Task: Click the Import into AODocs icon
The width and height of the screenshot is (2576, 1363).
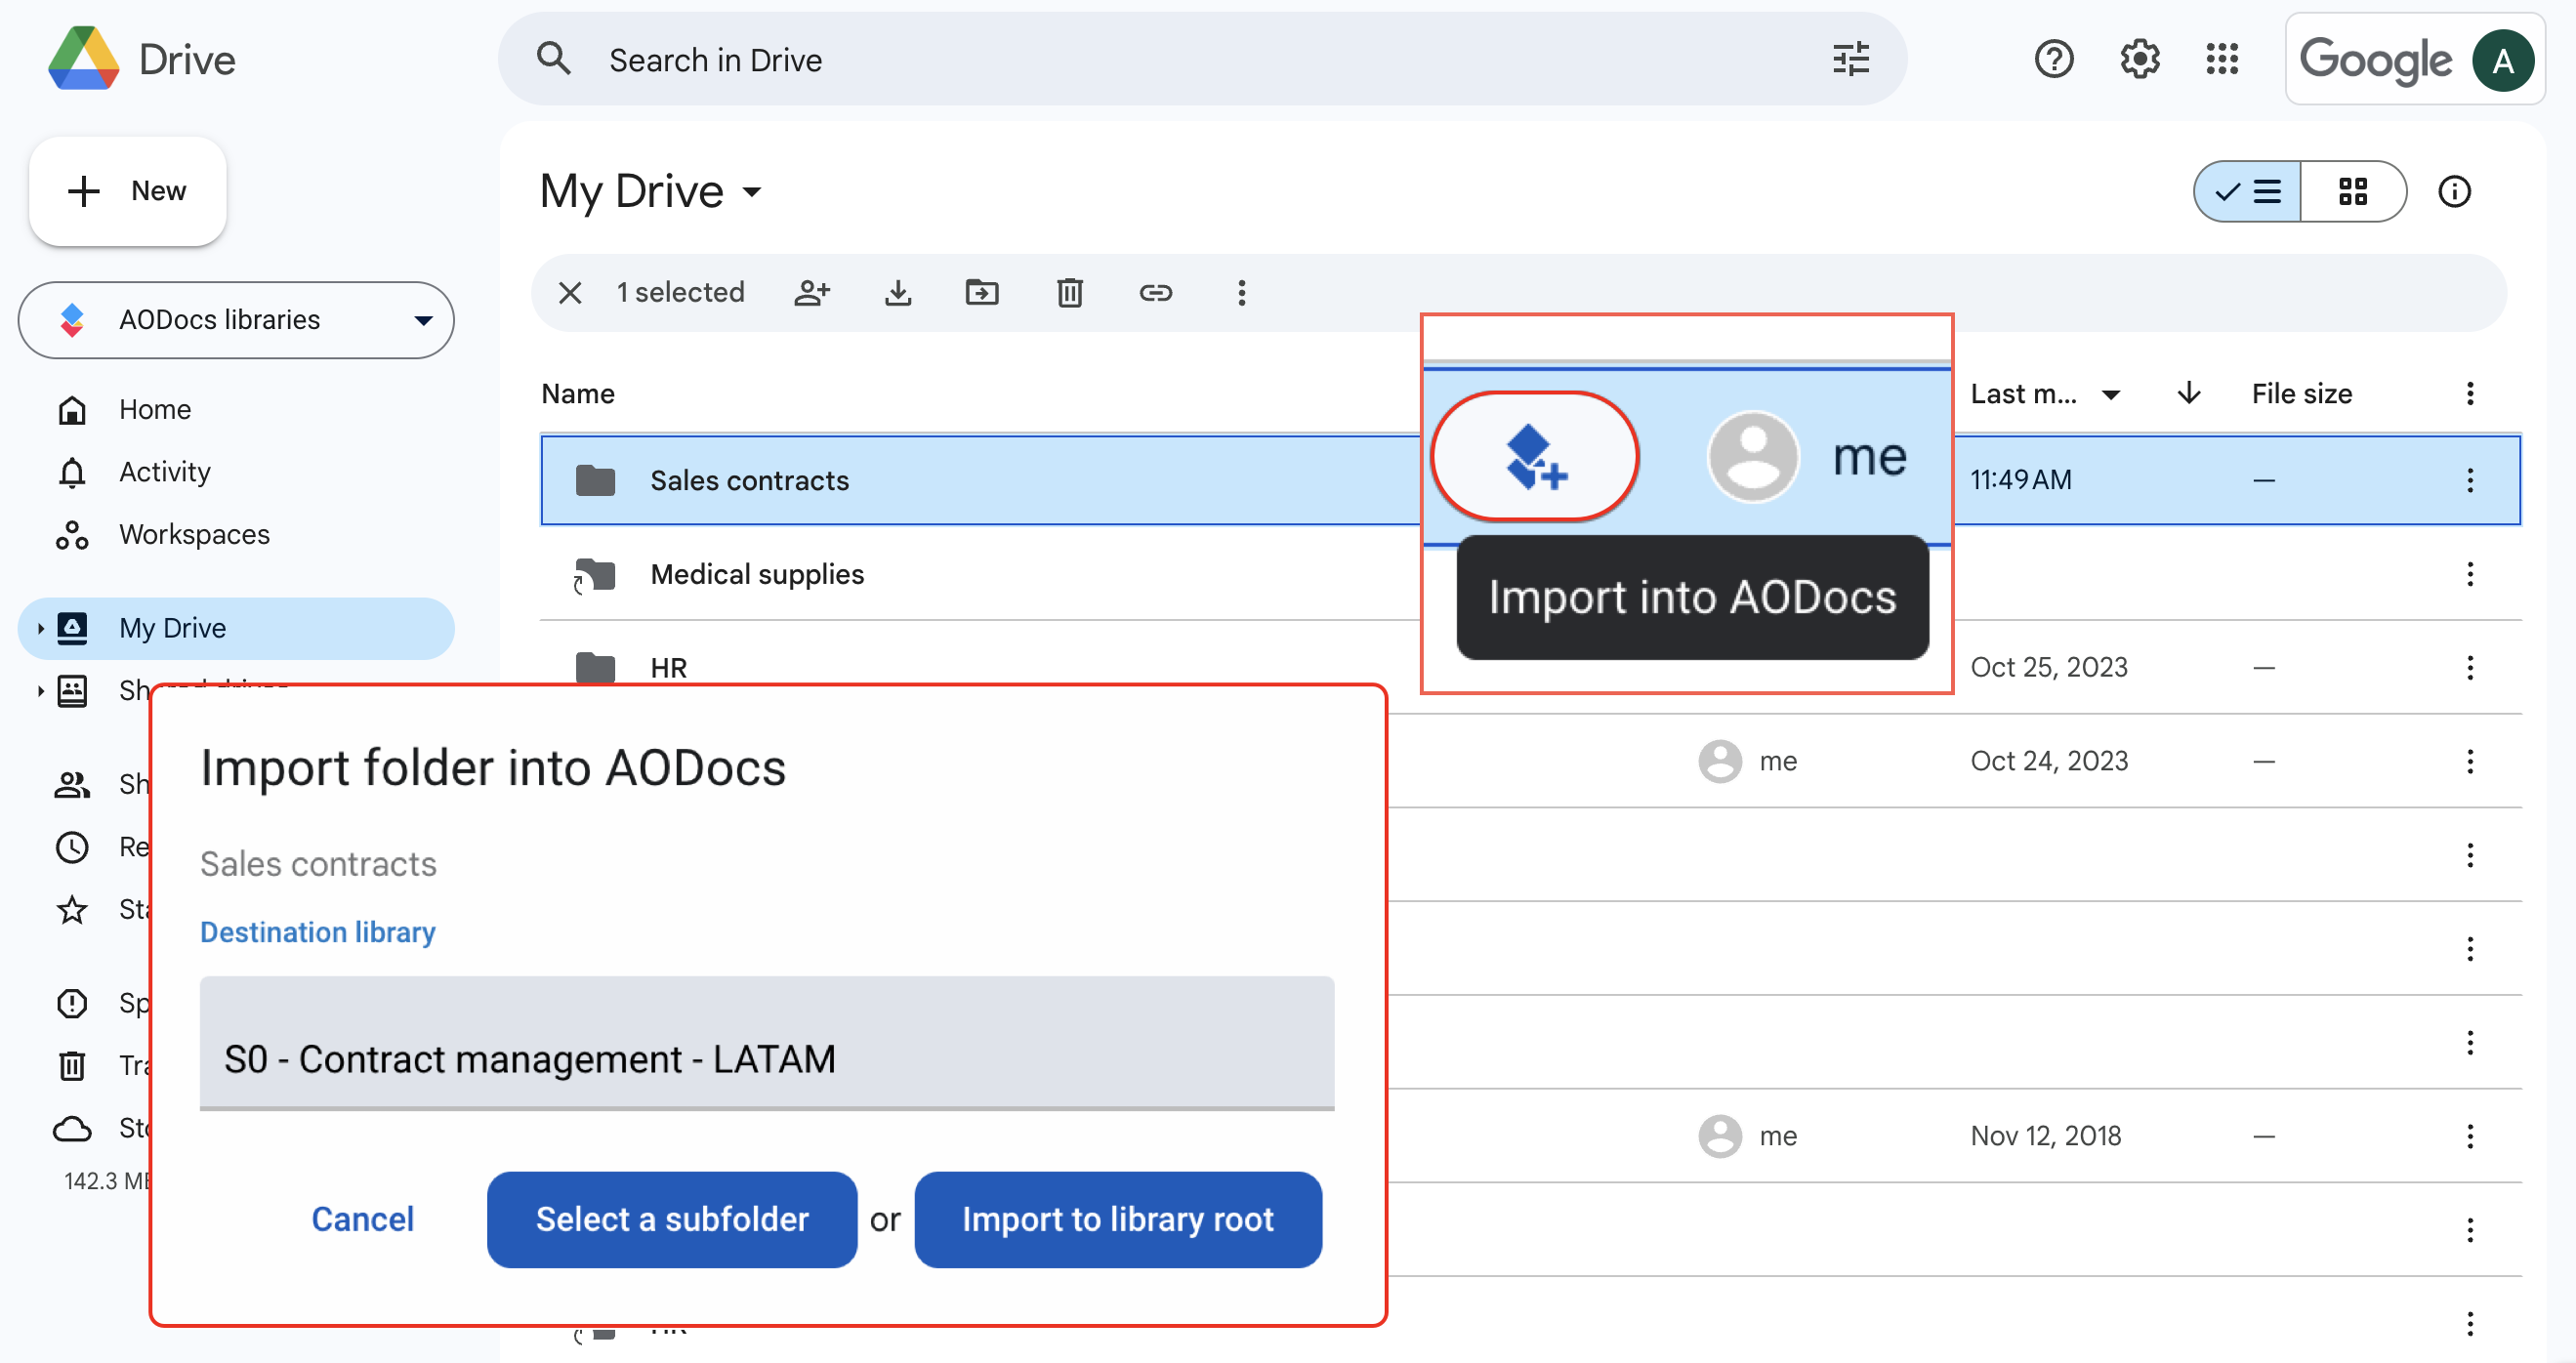Action: pyautogui.click(x=1535, y=457)
